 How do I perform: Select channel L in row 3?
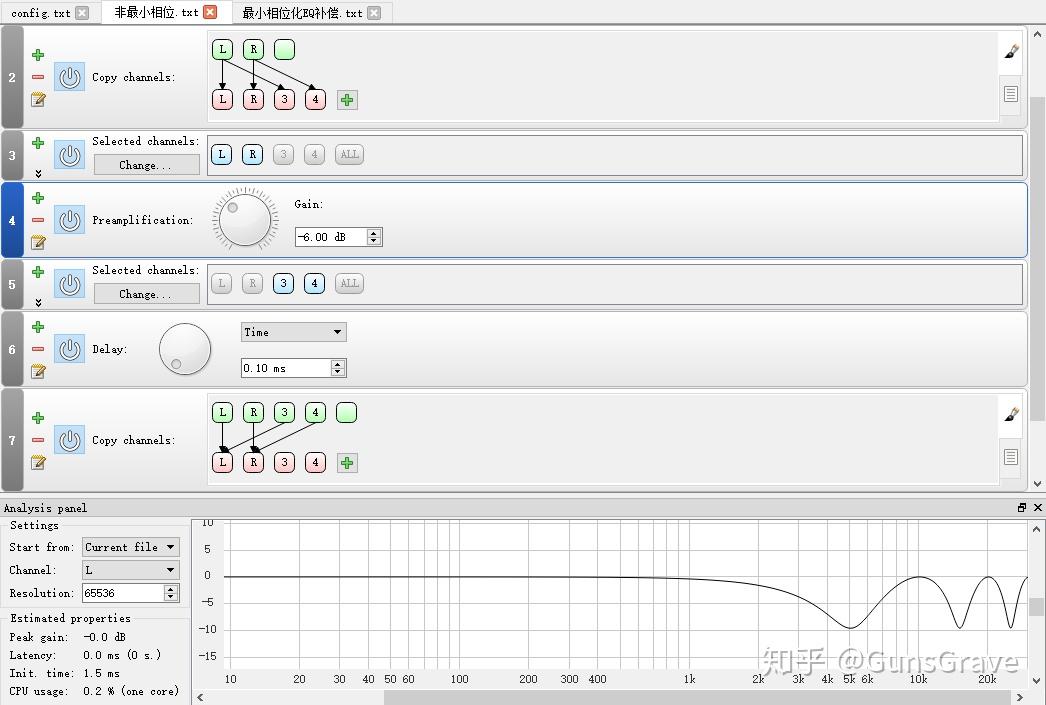point(221,154)
